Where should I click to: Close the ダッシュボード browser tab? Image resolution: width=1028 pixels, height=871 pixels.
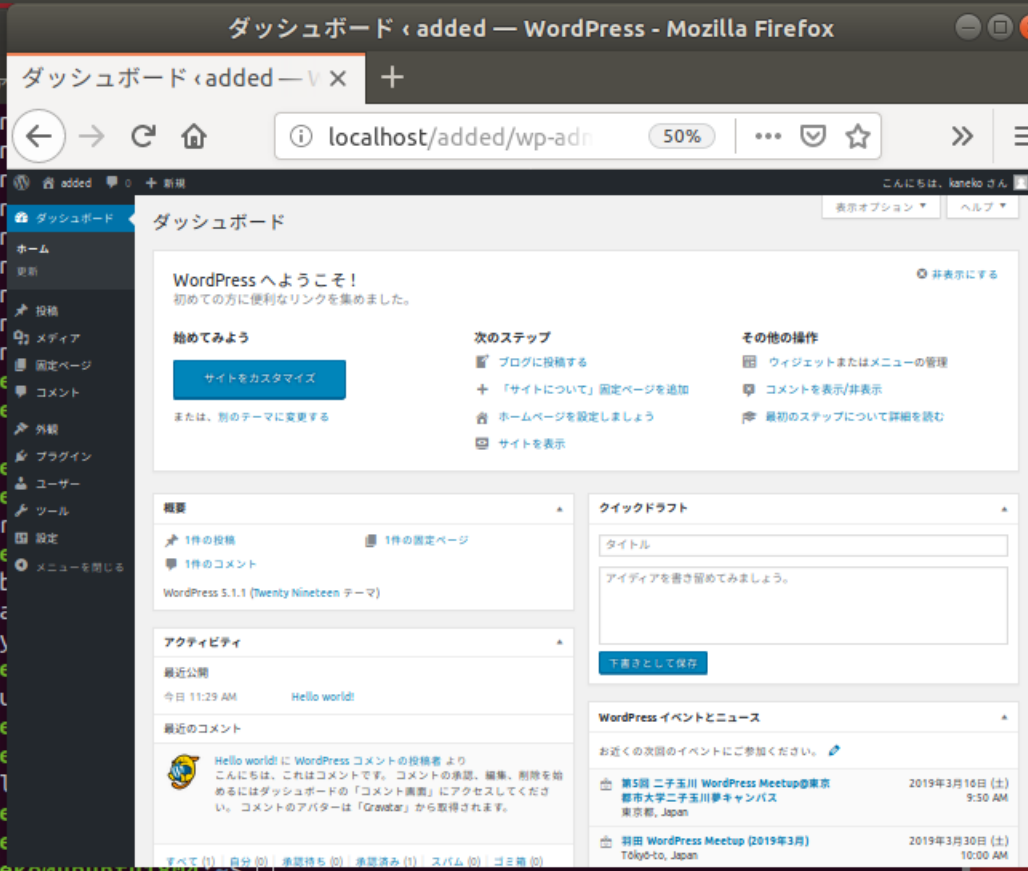tap(338, 79)
